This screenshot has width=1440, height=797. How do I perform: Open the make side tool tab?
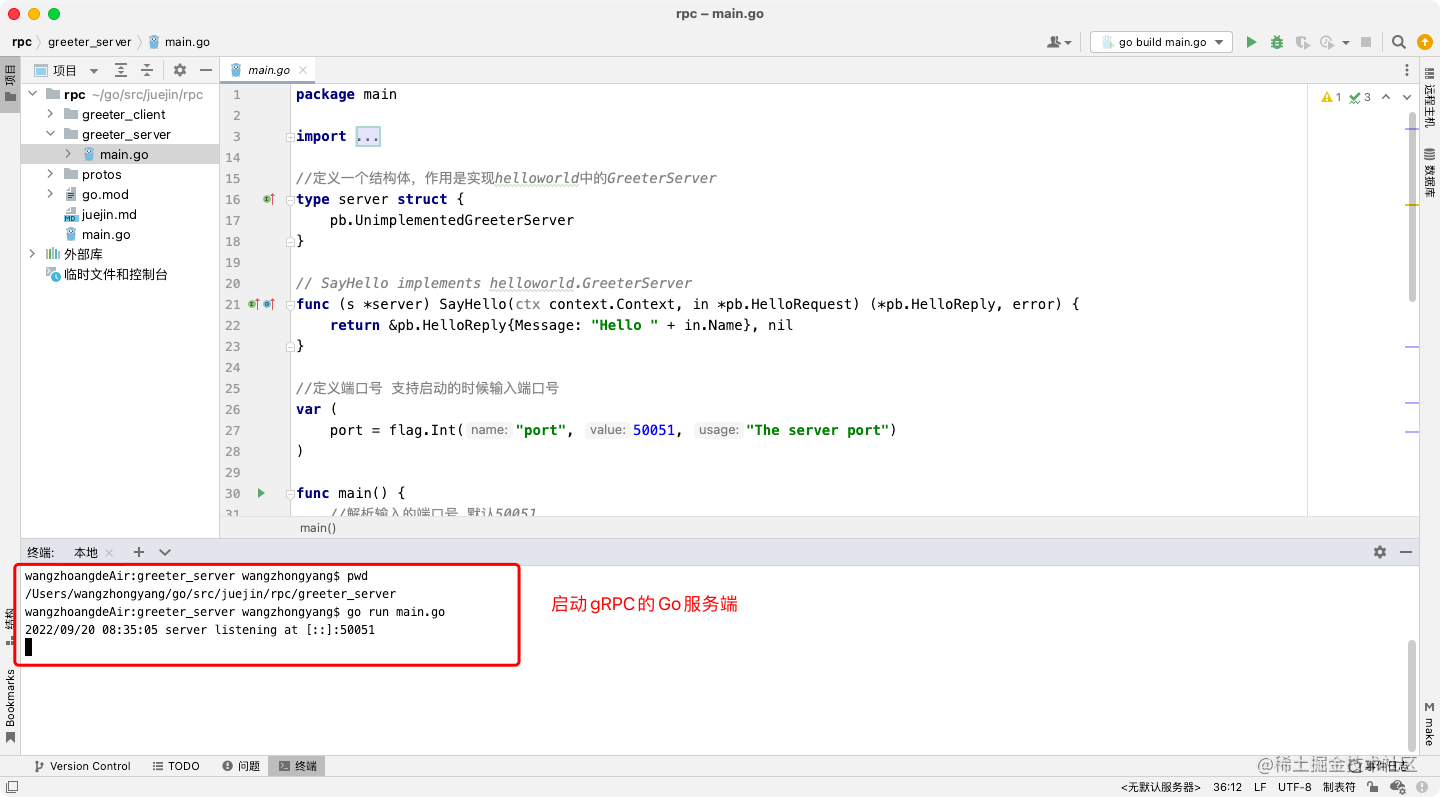click(1429, 724)
